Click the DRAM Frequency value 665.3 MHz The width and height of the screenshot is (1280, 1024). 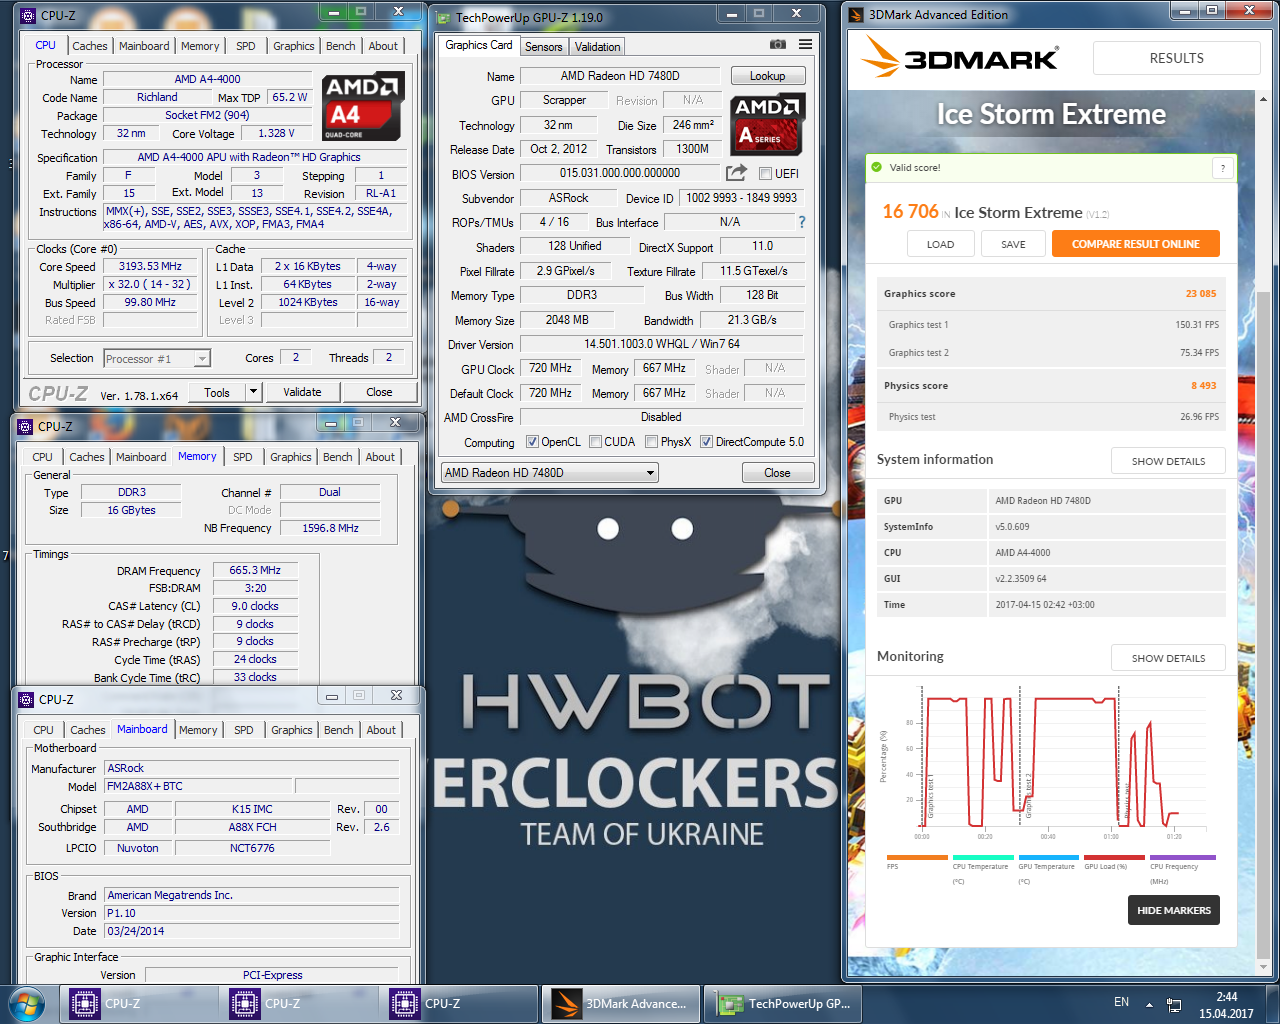(255, 570)
